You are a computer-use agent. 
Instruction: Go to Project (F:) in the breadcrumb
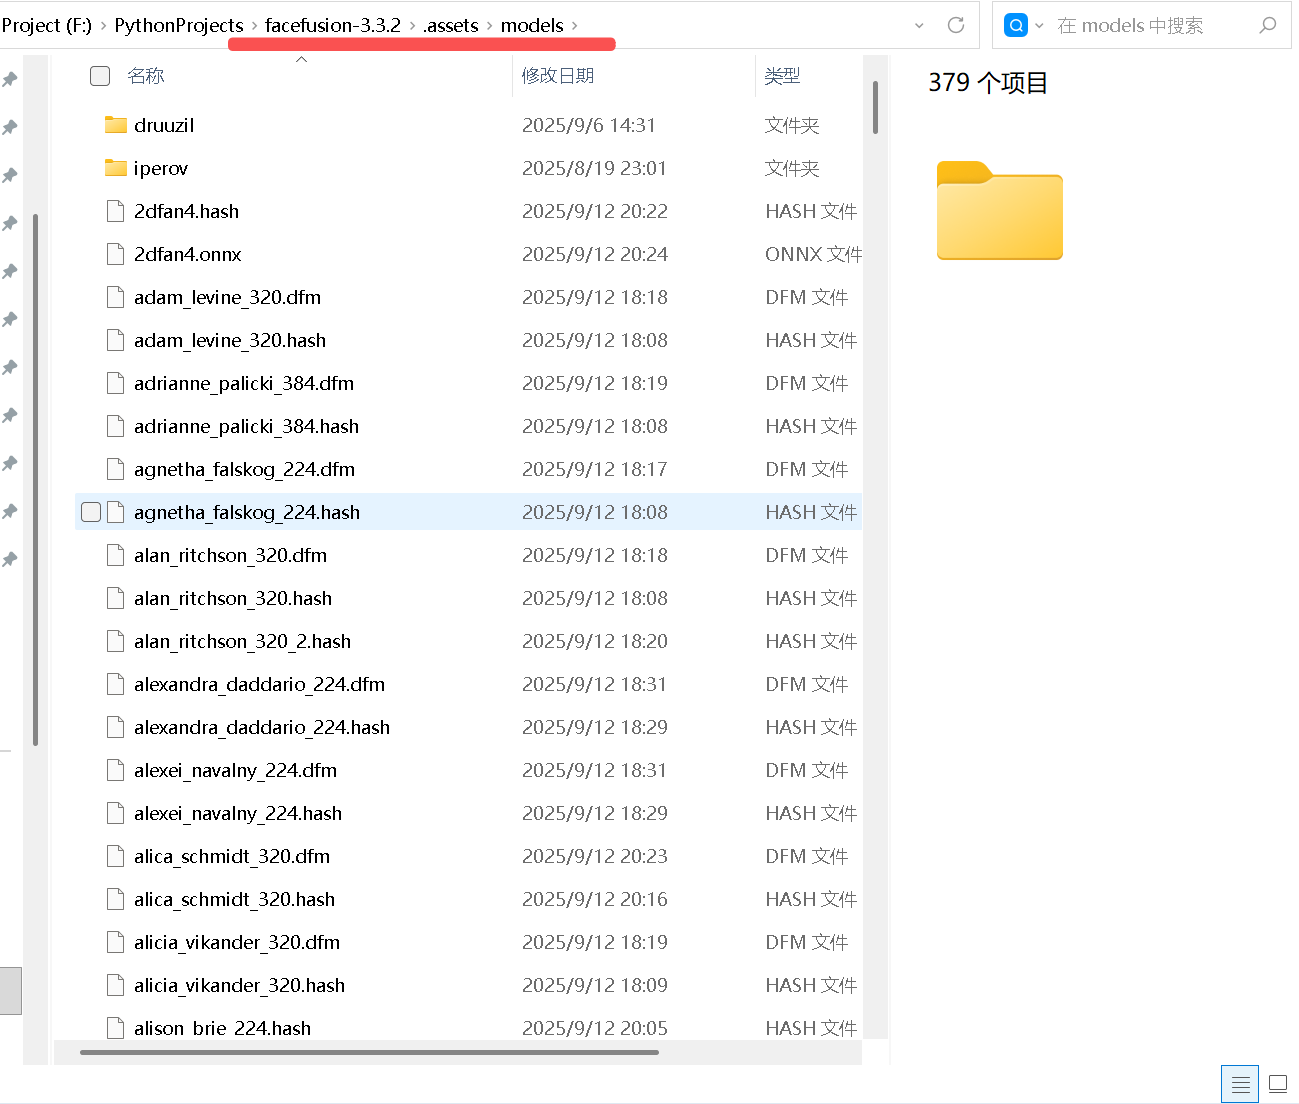pos(46,25)
